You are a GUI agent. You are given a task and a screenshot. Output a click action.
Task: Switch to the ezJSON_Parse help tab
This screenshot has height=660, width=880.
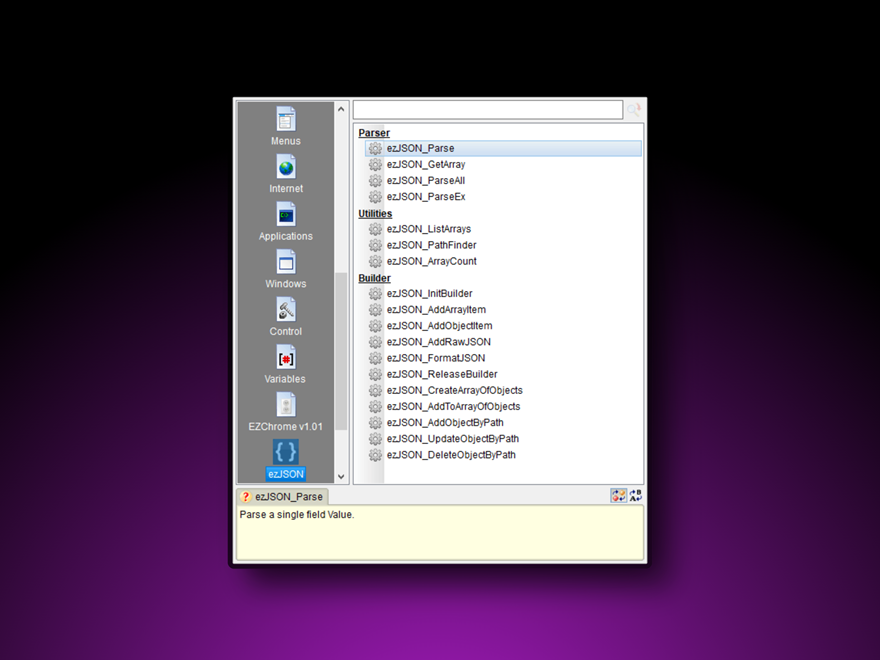click(x=282, y=497)
